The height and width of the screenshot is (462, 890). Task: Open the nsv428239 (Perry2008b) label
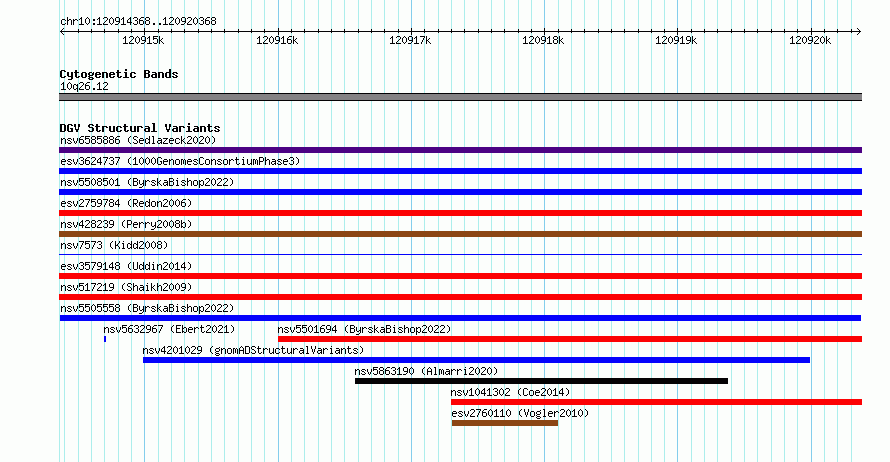(126, 224)
